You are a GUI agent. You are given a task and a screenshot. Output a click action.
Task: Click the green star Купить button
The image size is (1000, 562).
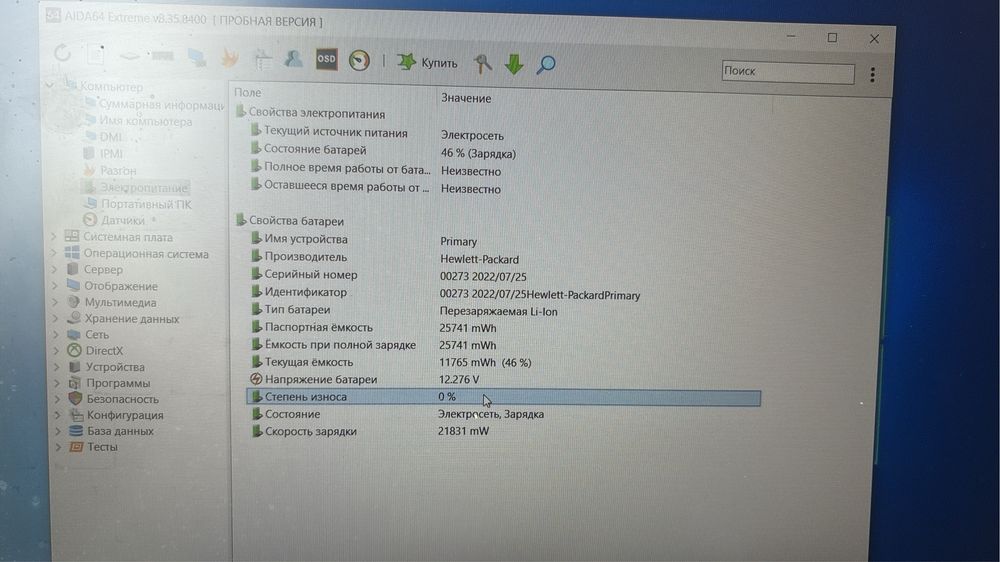click(427, 63)
